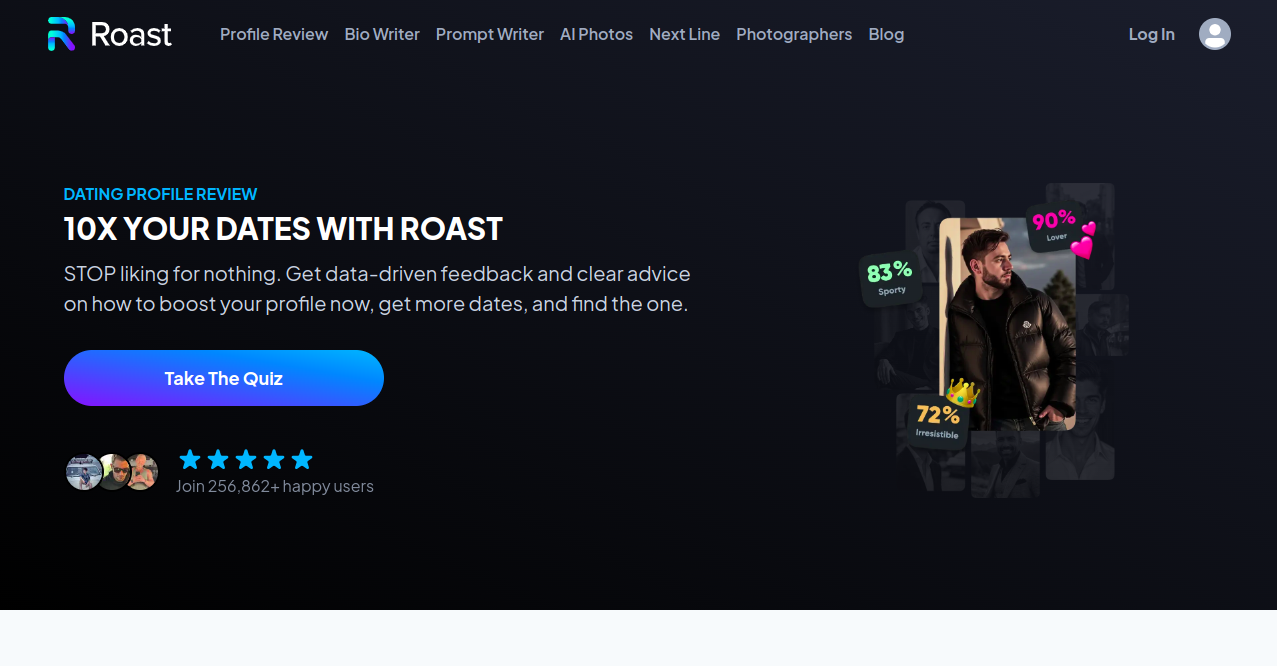Click the gold crown emoji
Image resolution: width=1277 pixels, height=666 pixels.
coord(962,392)
